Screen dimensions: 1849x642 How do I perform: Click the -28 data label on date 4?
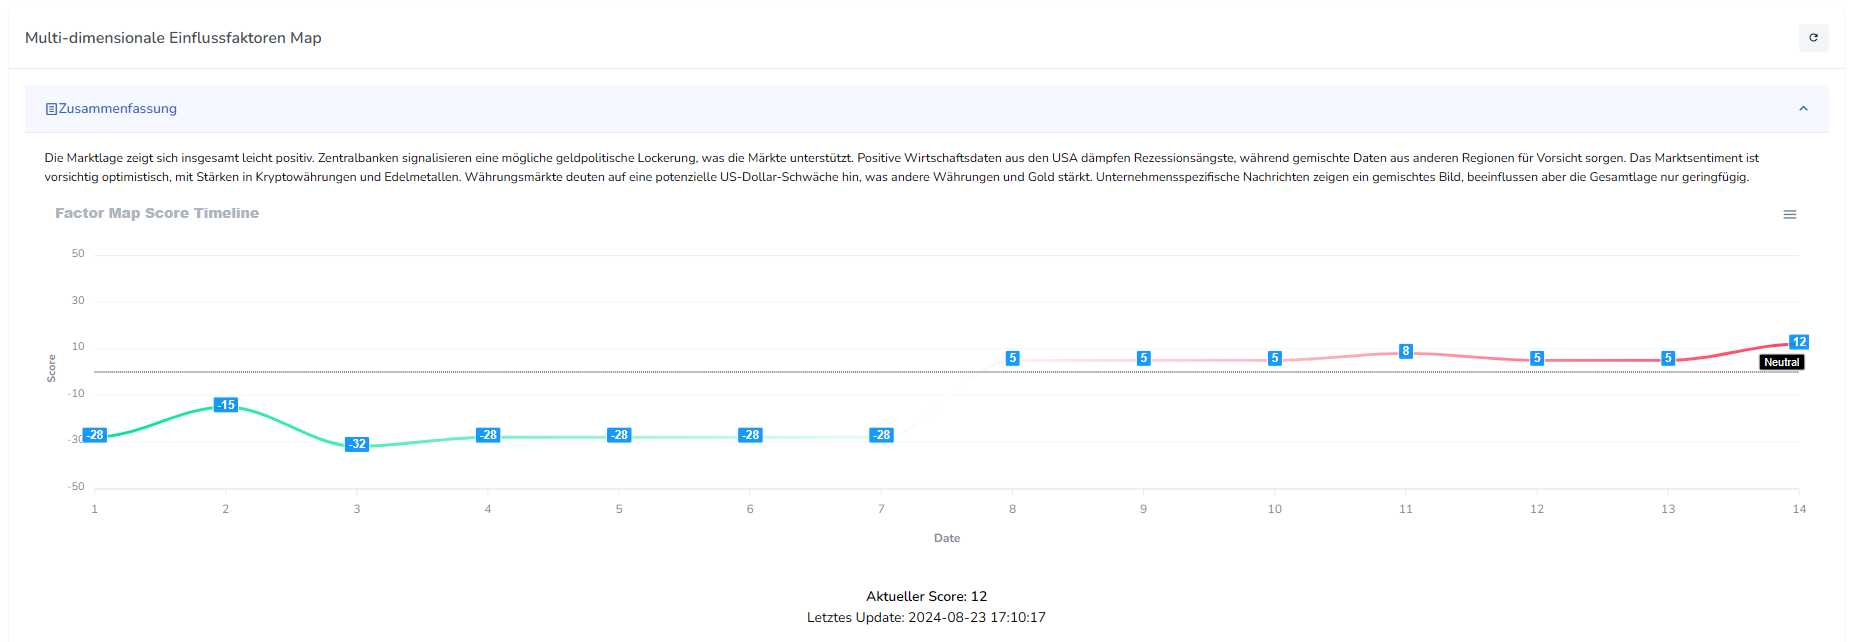[488, 435]
